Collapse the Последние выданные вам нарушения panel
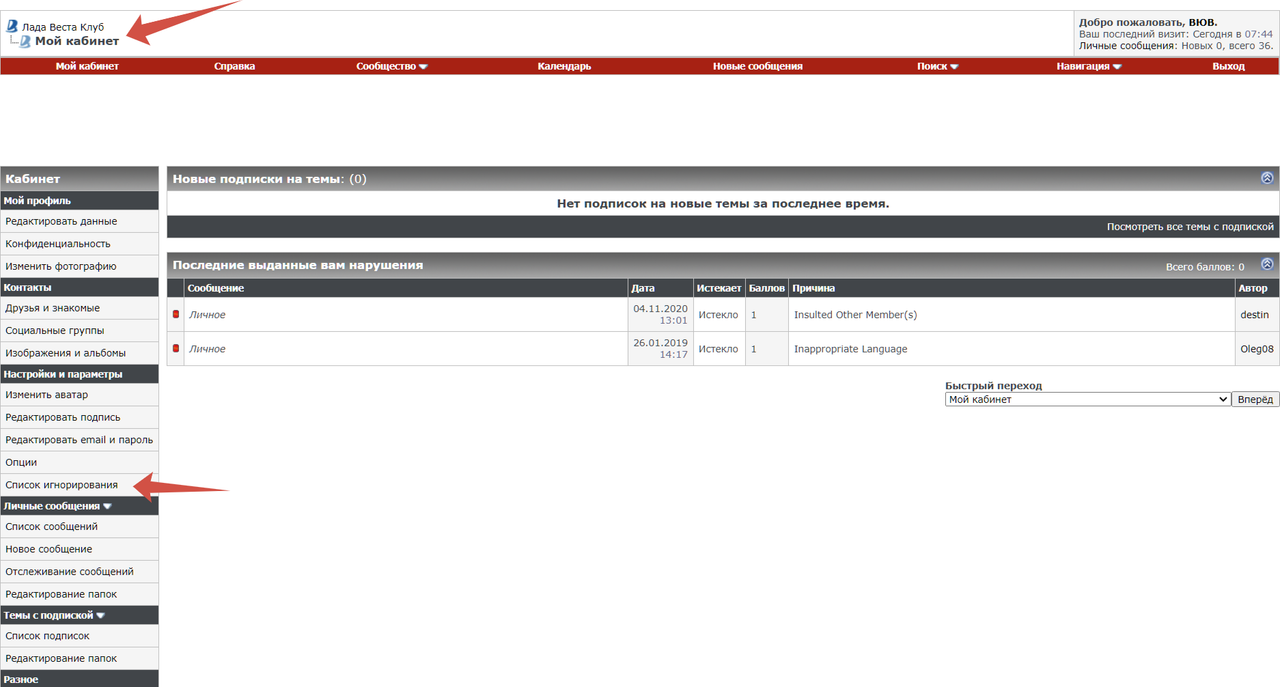The height and width of the screenshot is (687, 1280). [1267, 265]
